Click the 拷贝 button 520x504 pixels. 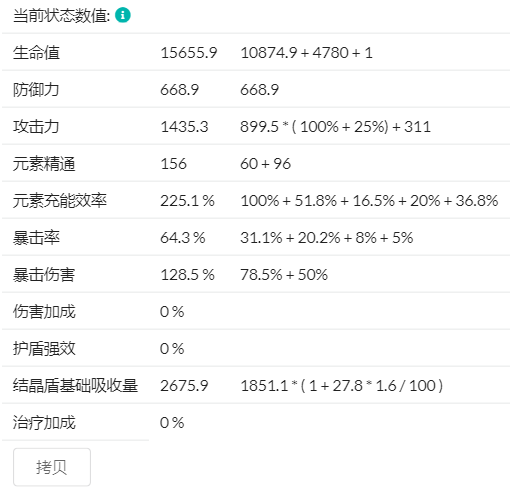52,467
